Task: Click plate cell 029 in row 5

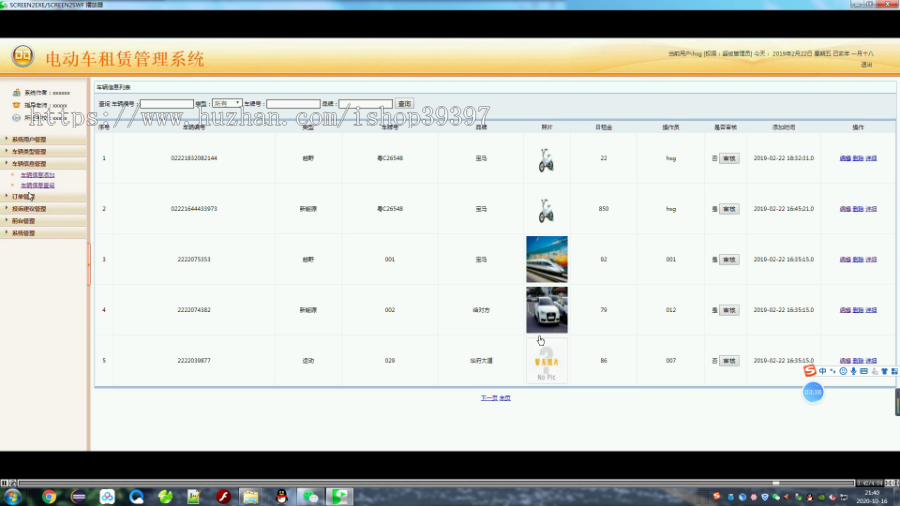Action: point(390,361)
